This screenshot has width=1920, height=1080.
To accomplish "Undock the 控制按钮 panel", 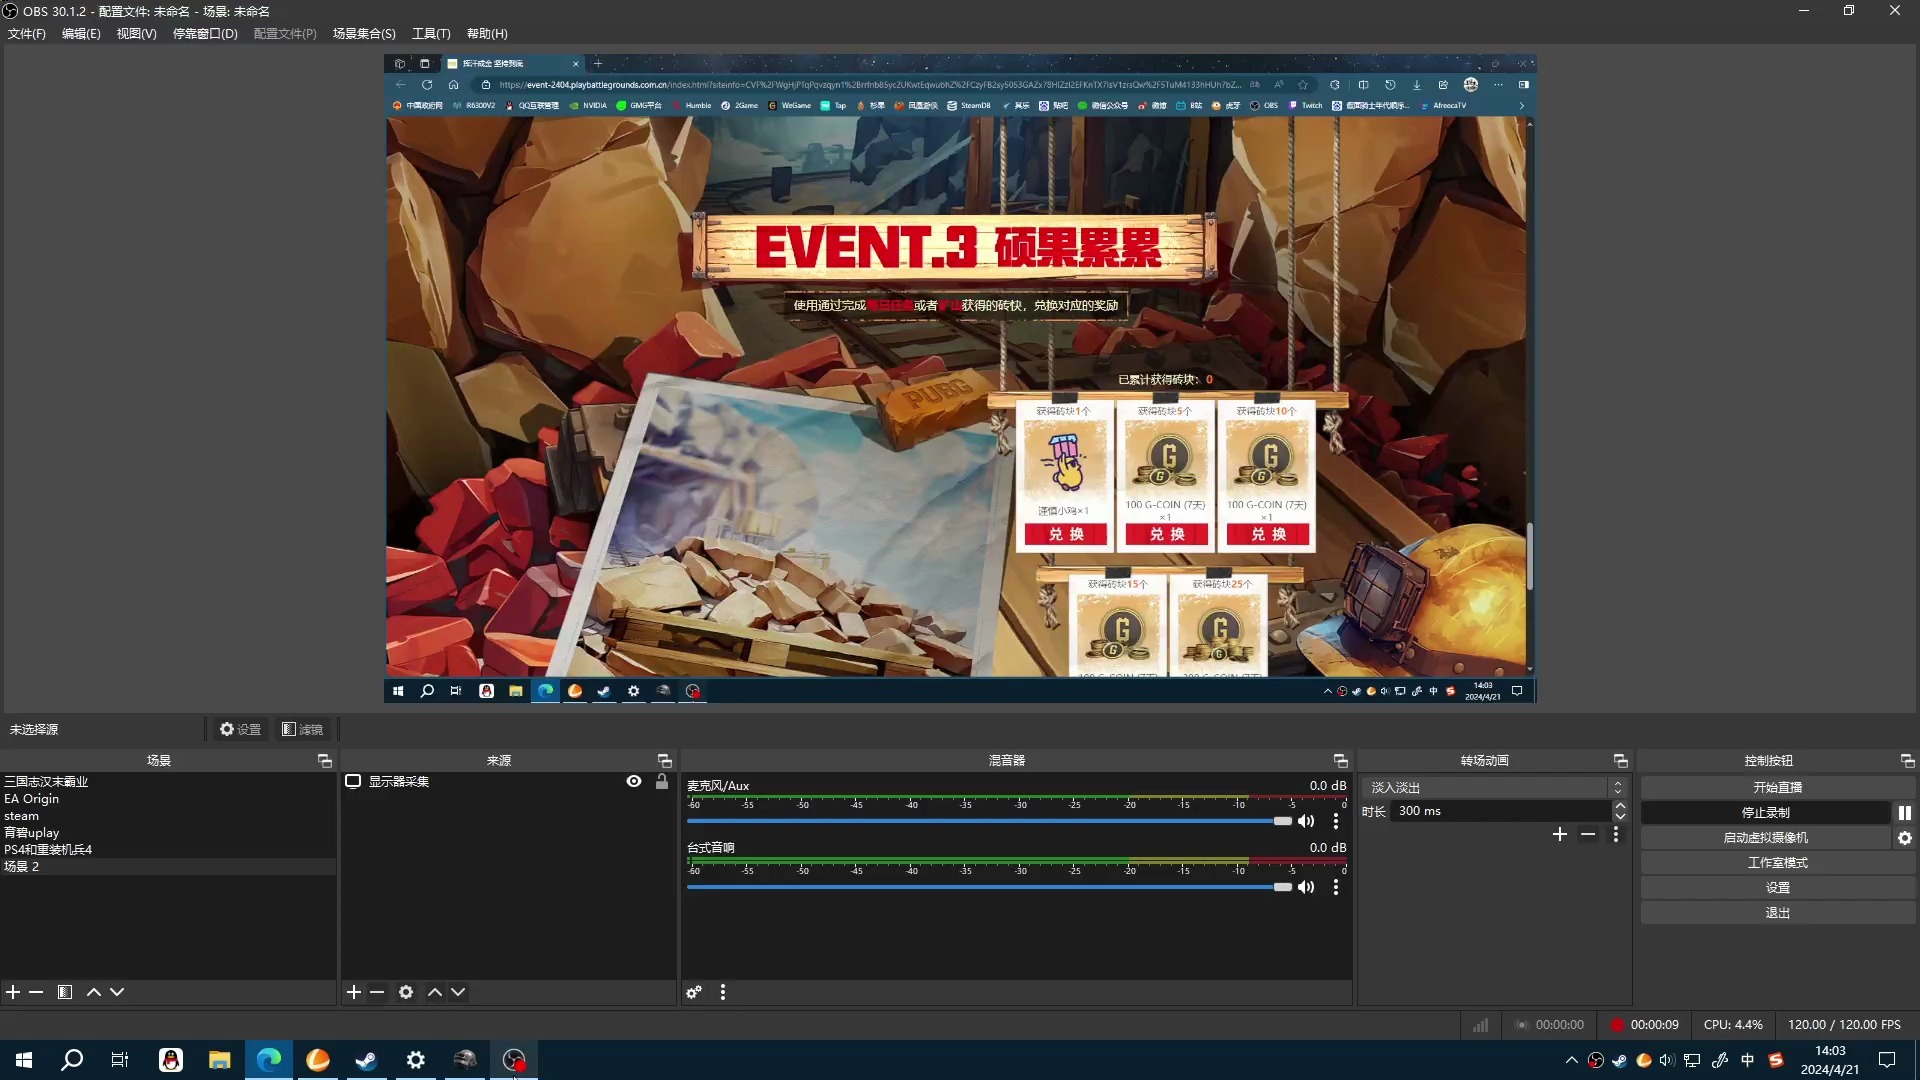I will click(1908, 761).
